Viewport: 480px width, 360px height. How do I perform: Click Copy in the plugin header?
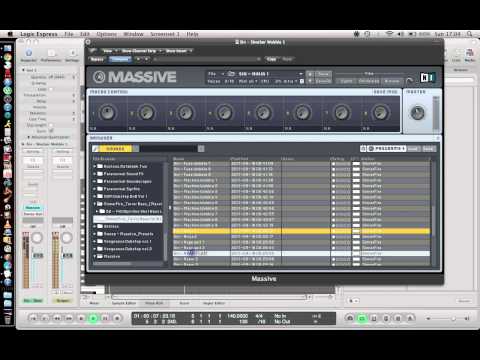[272, 59]
